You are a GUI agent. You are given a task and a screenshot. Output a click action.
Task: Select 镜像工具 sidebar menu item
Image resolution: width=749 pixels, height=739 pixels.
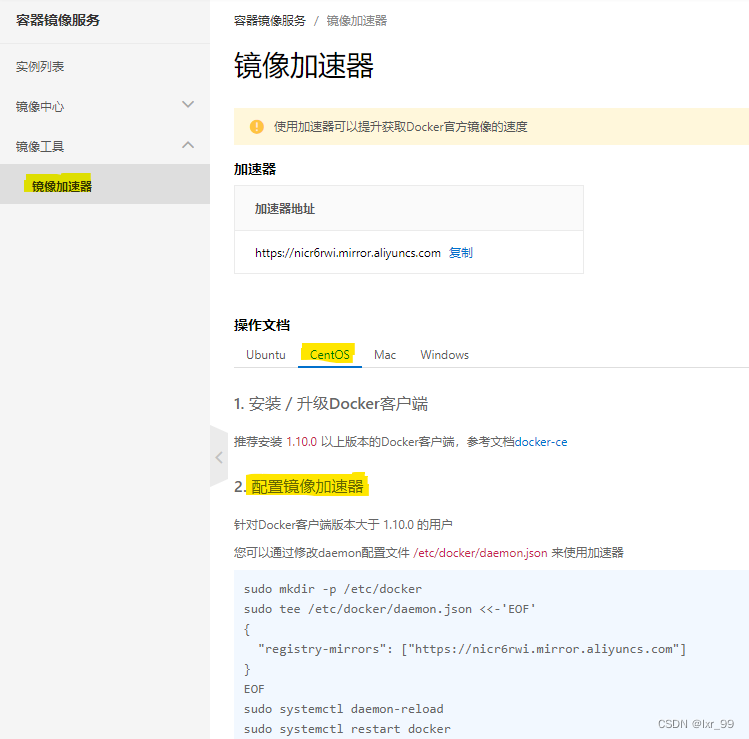coord(40,147)
